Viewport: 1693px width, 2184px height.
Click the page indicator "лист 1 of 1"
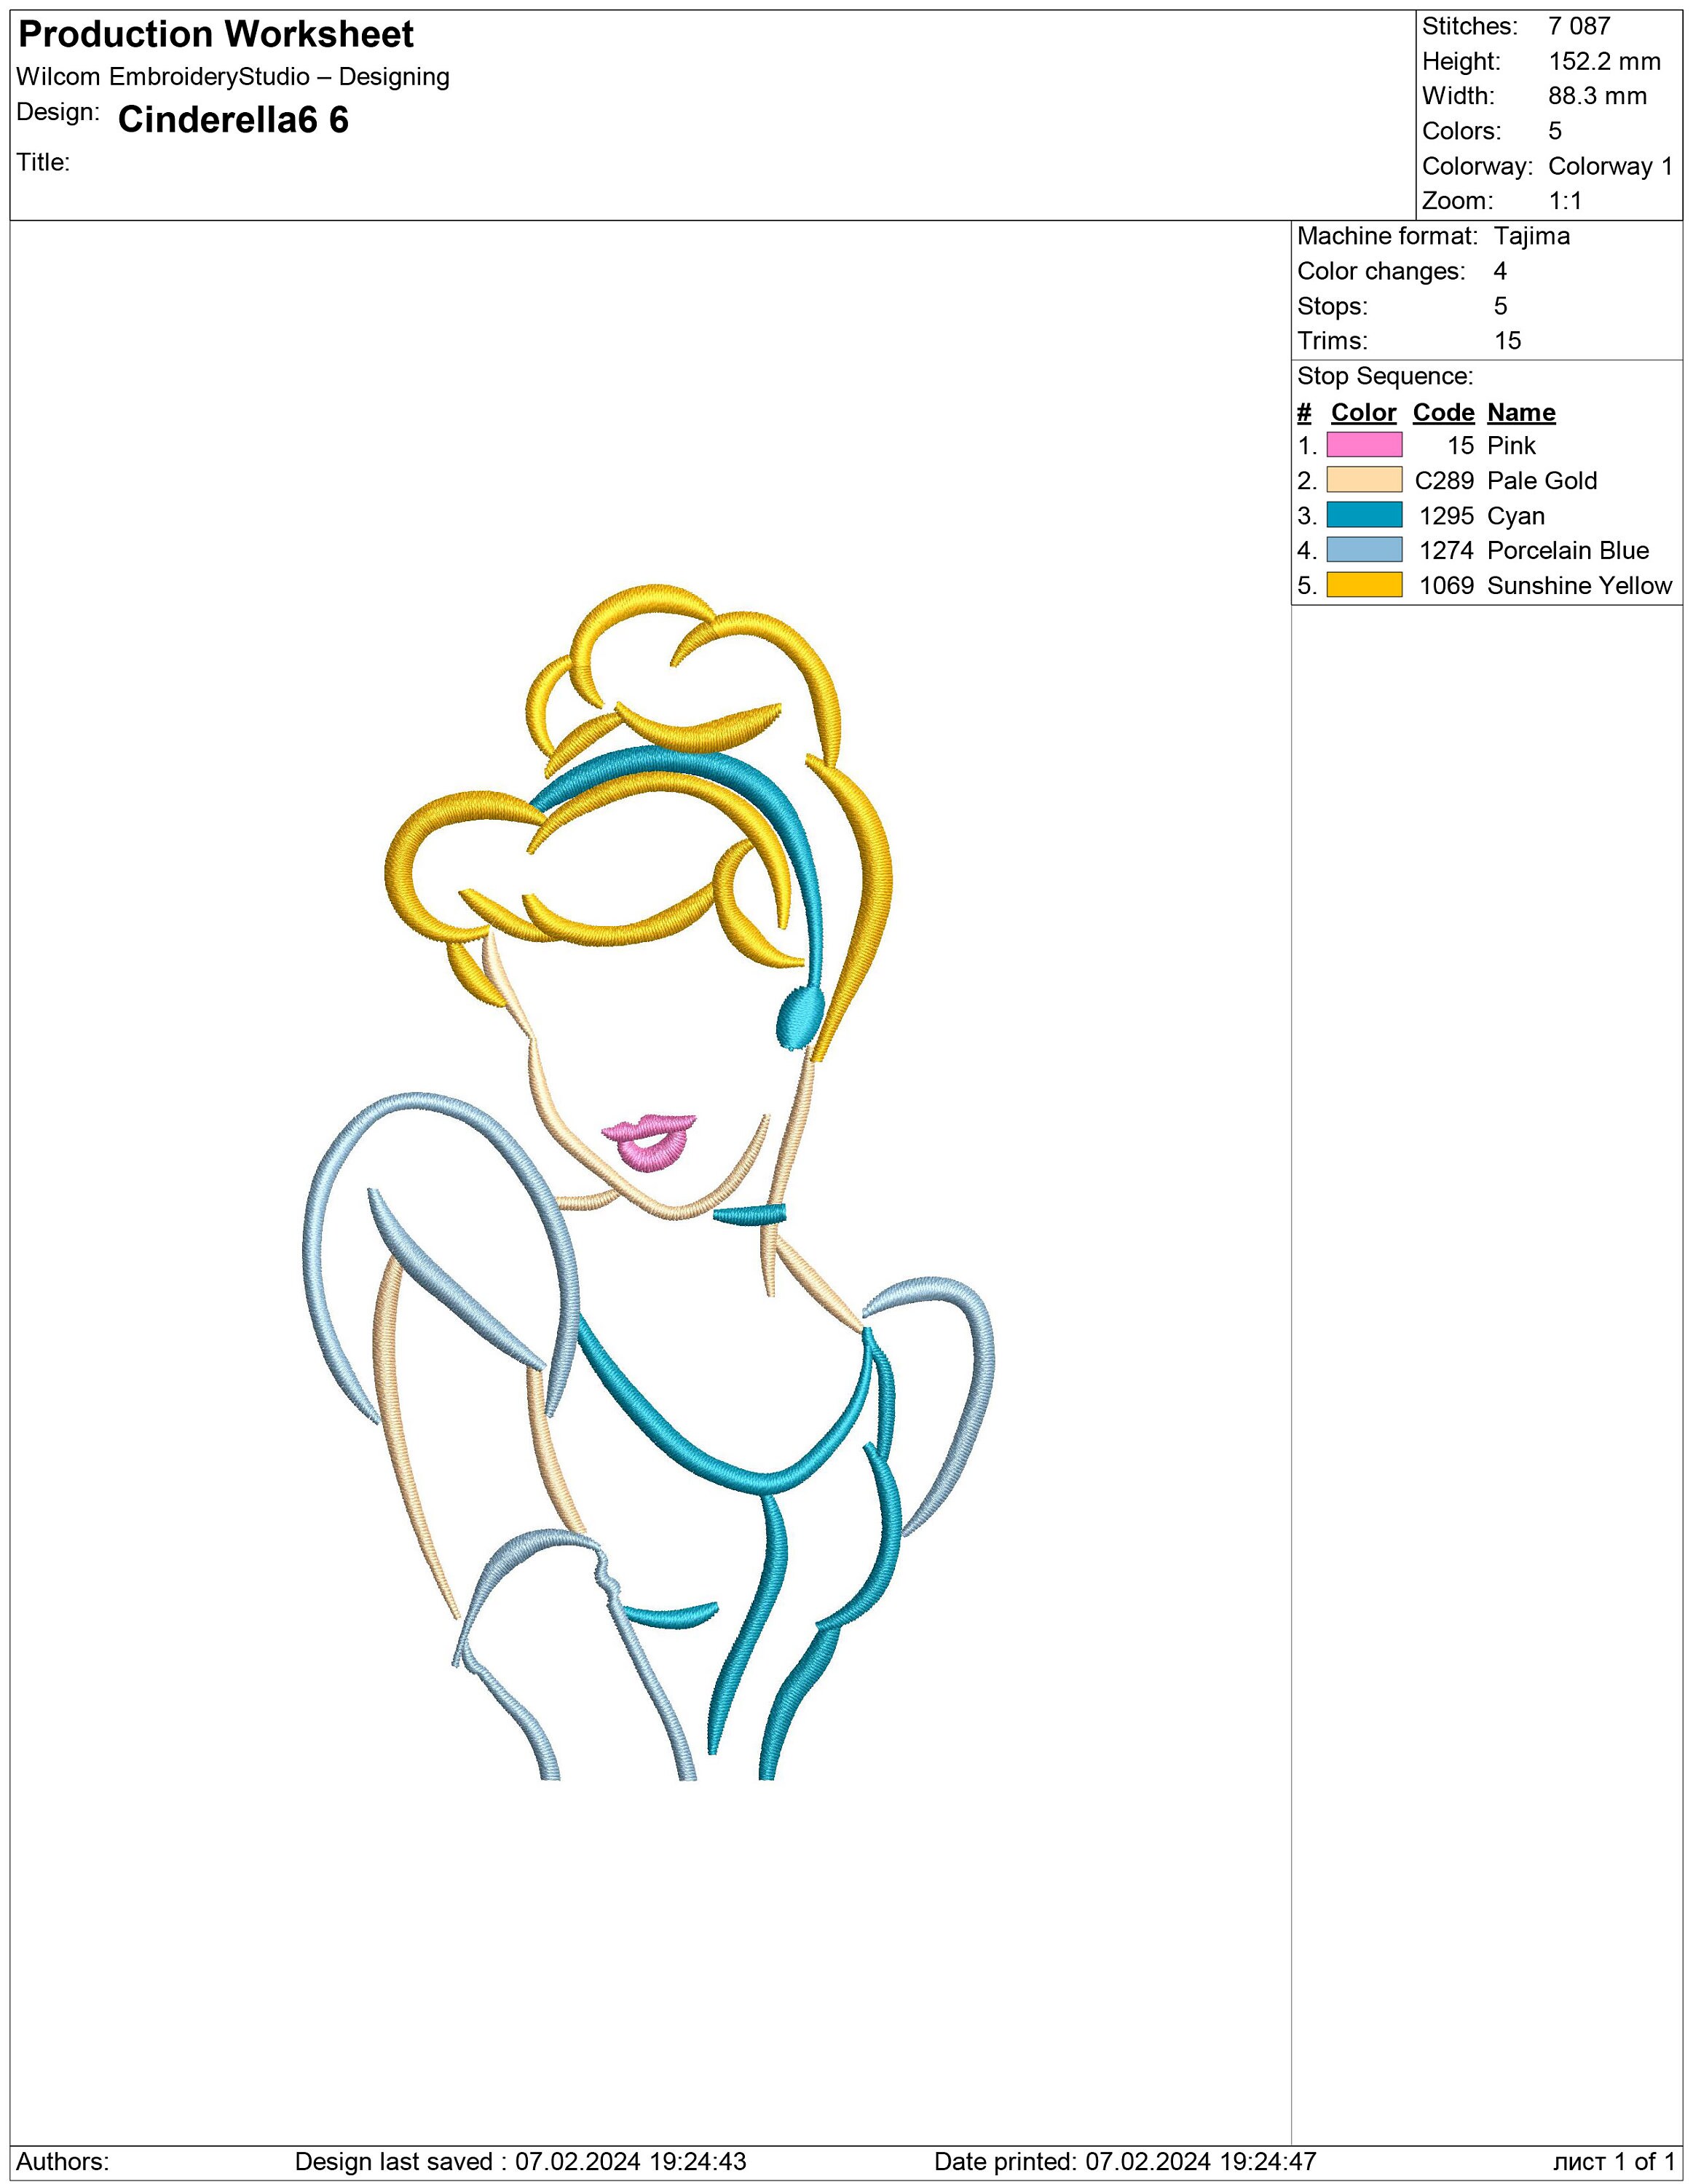click(1615, 2162)
